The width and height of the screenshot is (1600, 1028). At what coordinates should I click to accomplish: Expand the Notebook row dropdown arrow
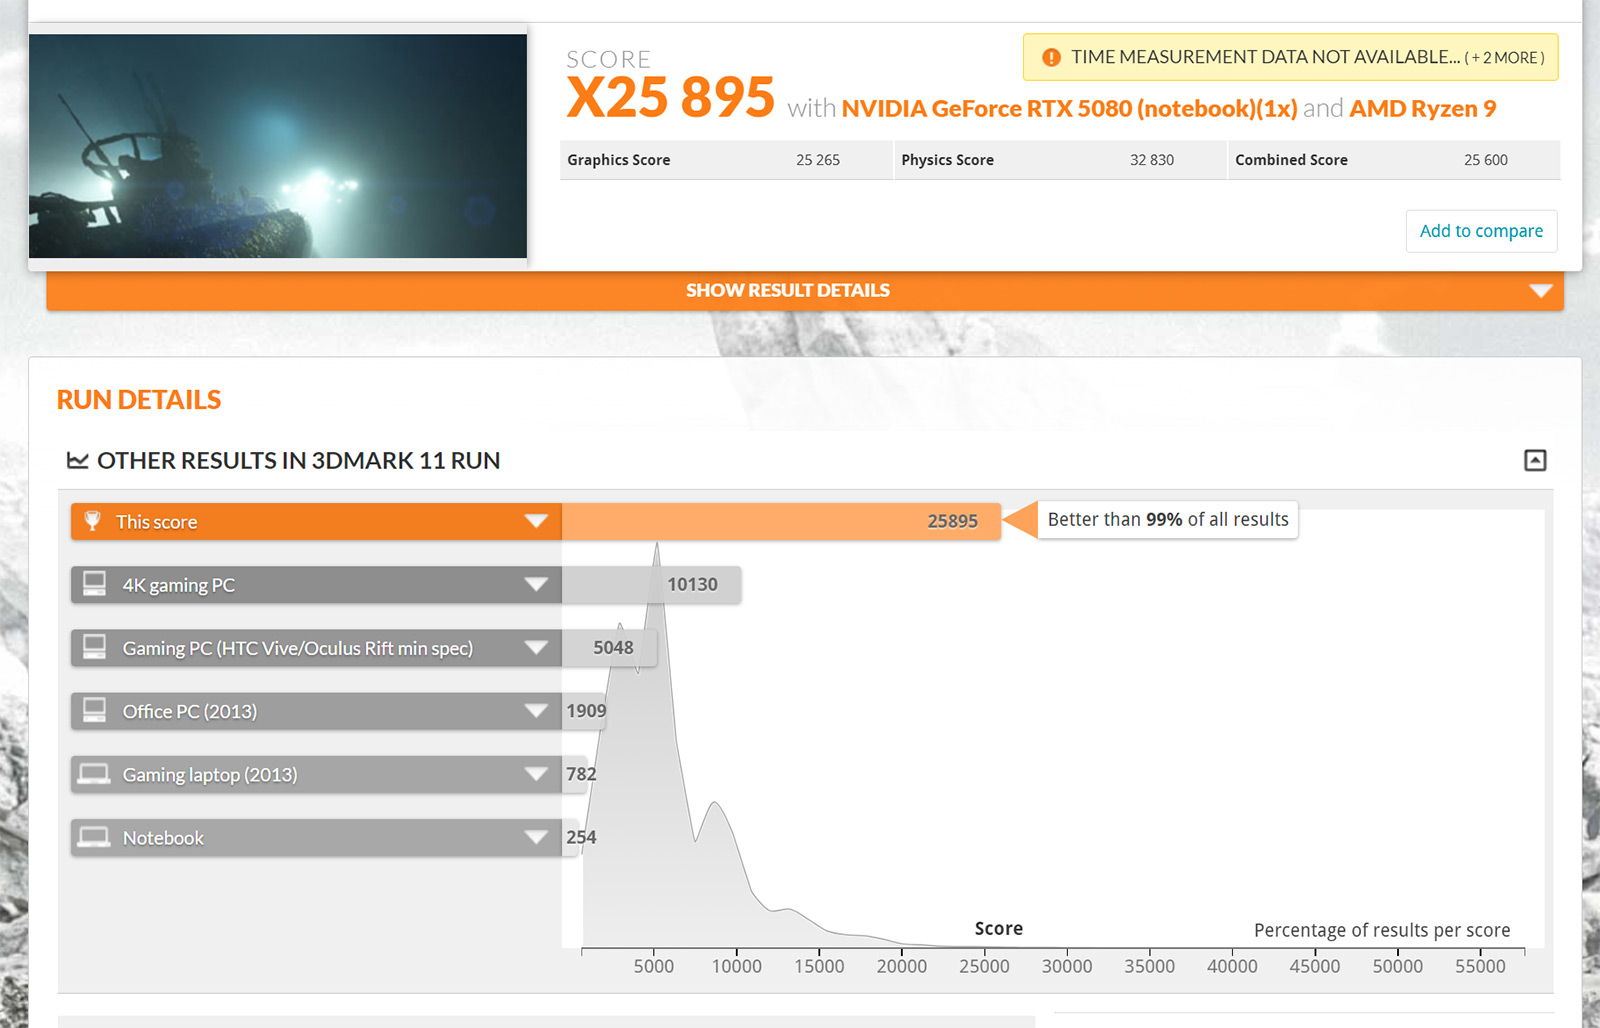(x=536, y=837)
